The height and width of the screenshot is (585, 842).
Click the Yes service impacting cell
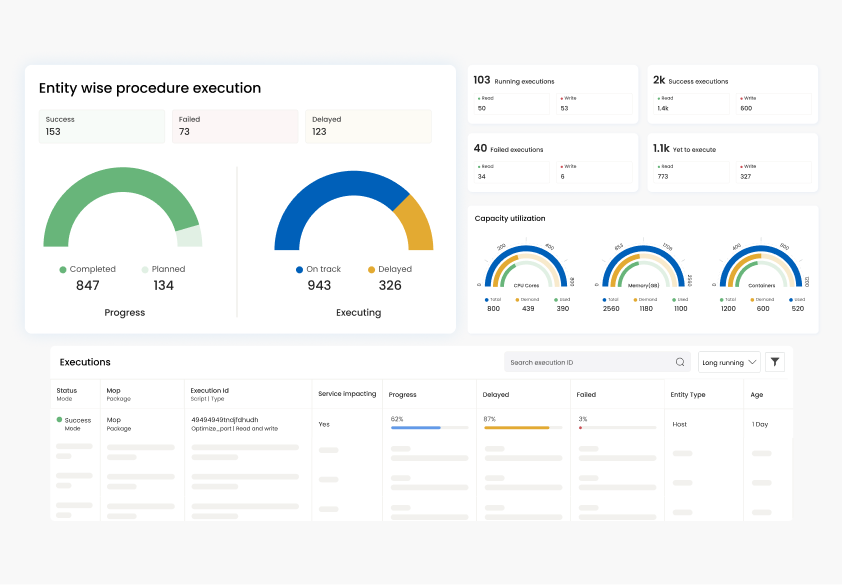pyautogui.click(x=324, y=424)
